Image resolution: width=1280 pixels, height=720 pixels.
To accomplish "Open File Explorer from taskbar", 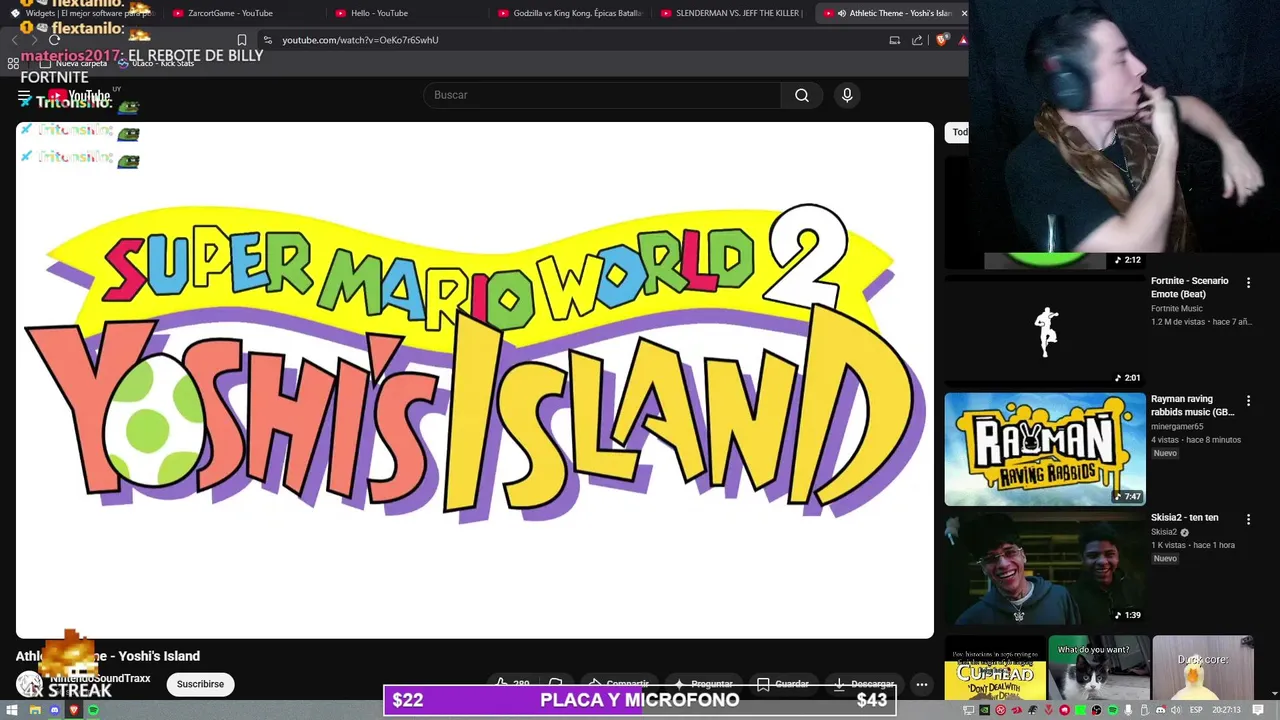I will pos(35,710).
